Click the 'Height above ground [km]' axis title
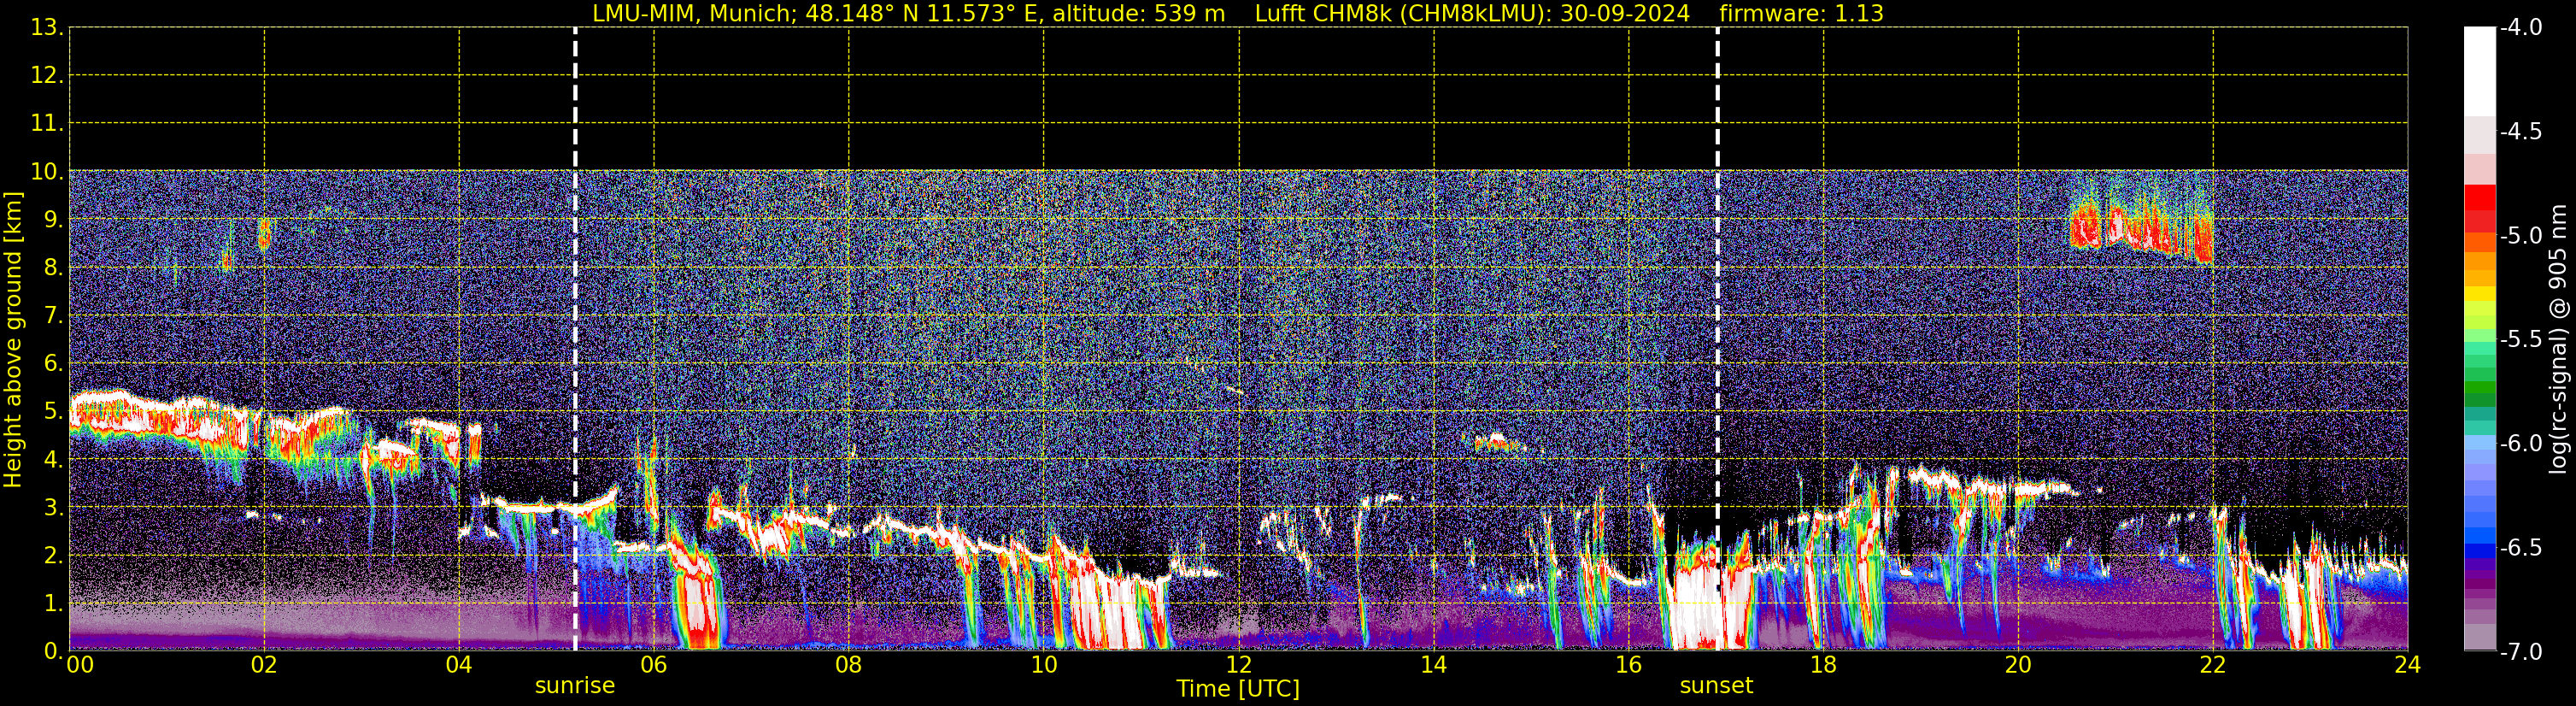2576x706 pixels. [x=13, y=340]
